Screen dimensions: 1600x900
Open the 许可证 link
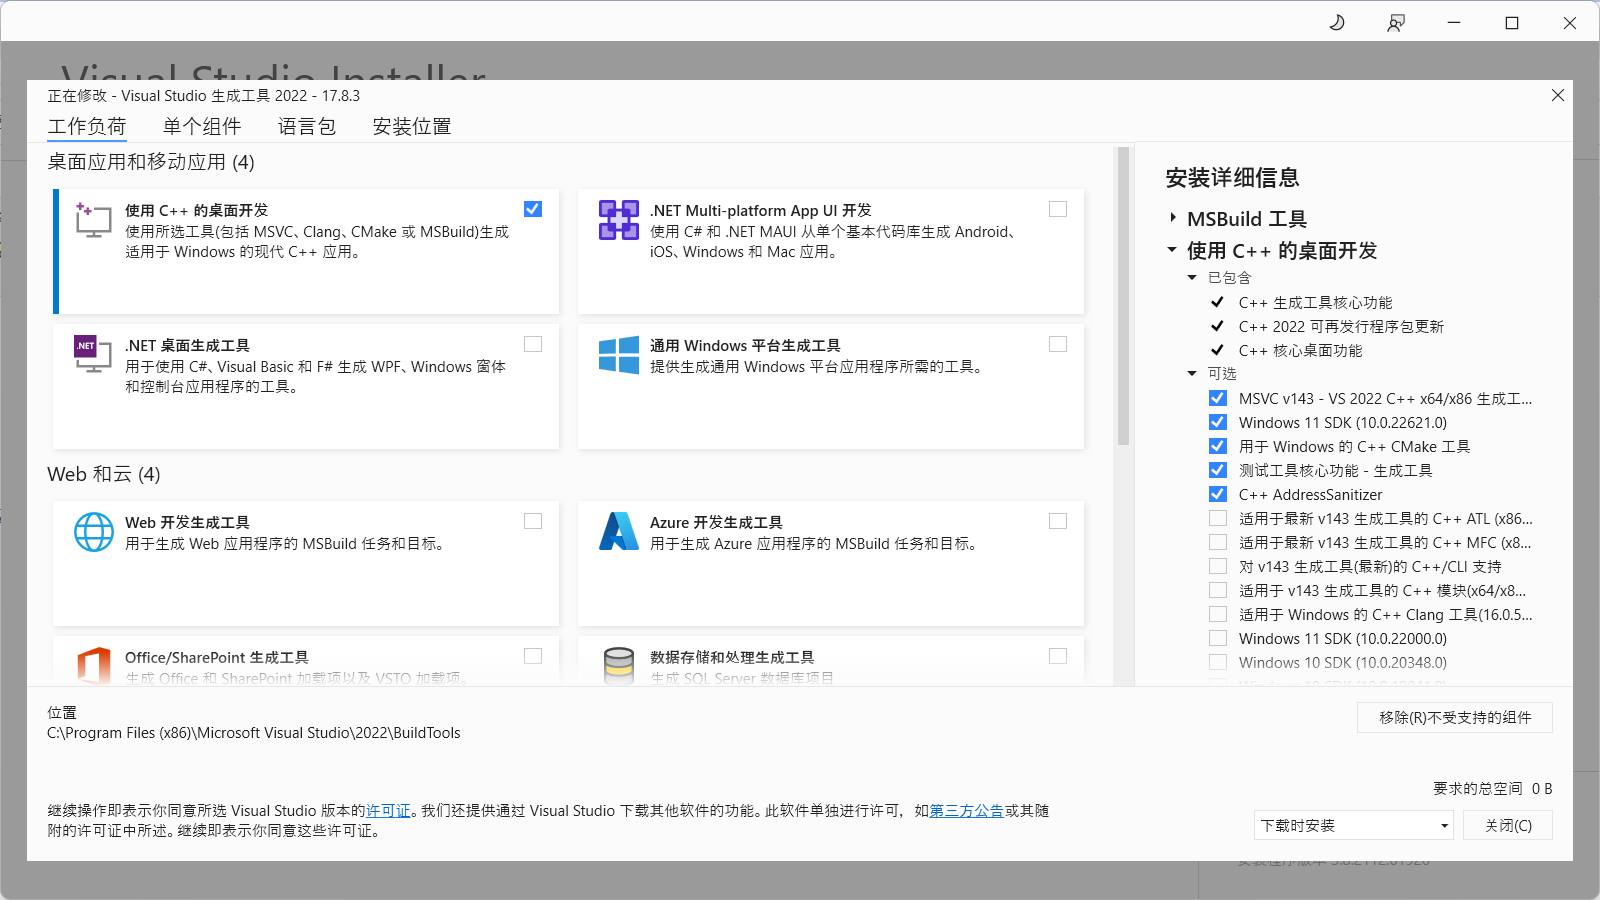388,811
